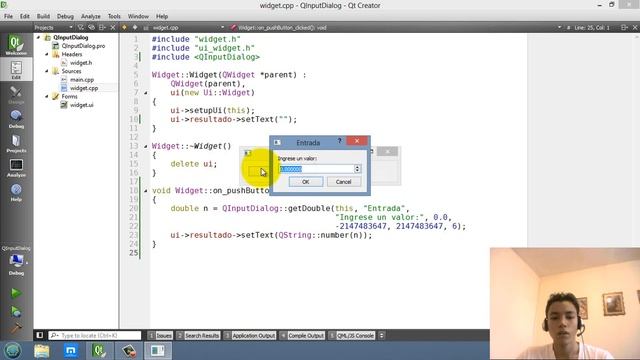640x360 pixels.
Task: Click the Entrada dialog's title bar icon
Action: click(x=277, y=142)
